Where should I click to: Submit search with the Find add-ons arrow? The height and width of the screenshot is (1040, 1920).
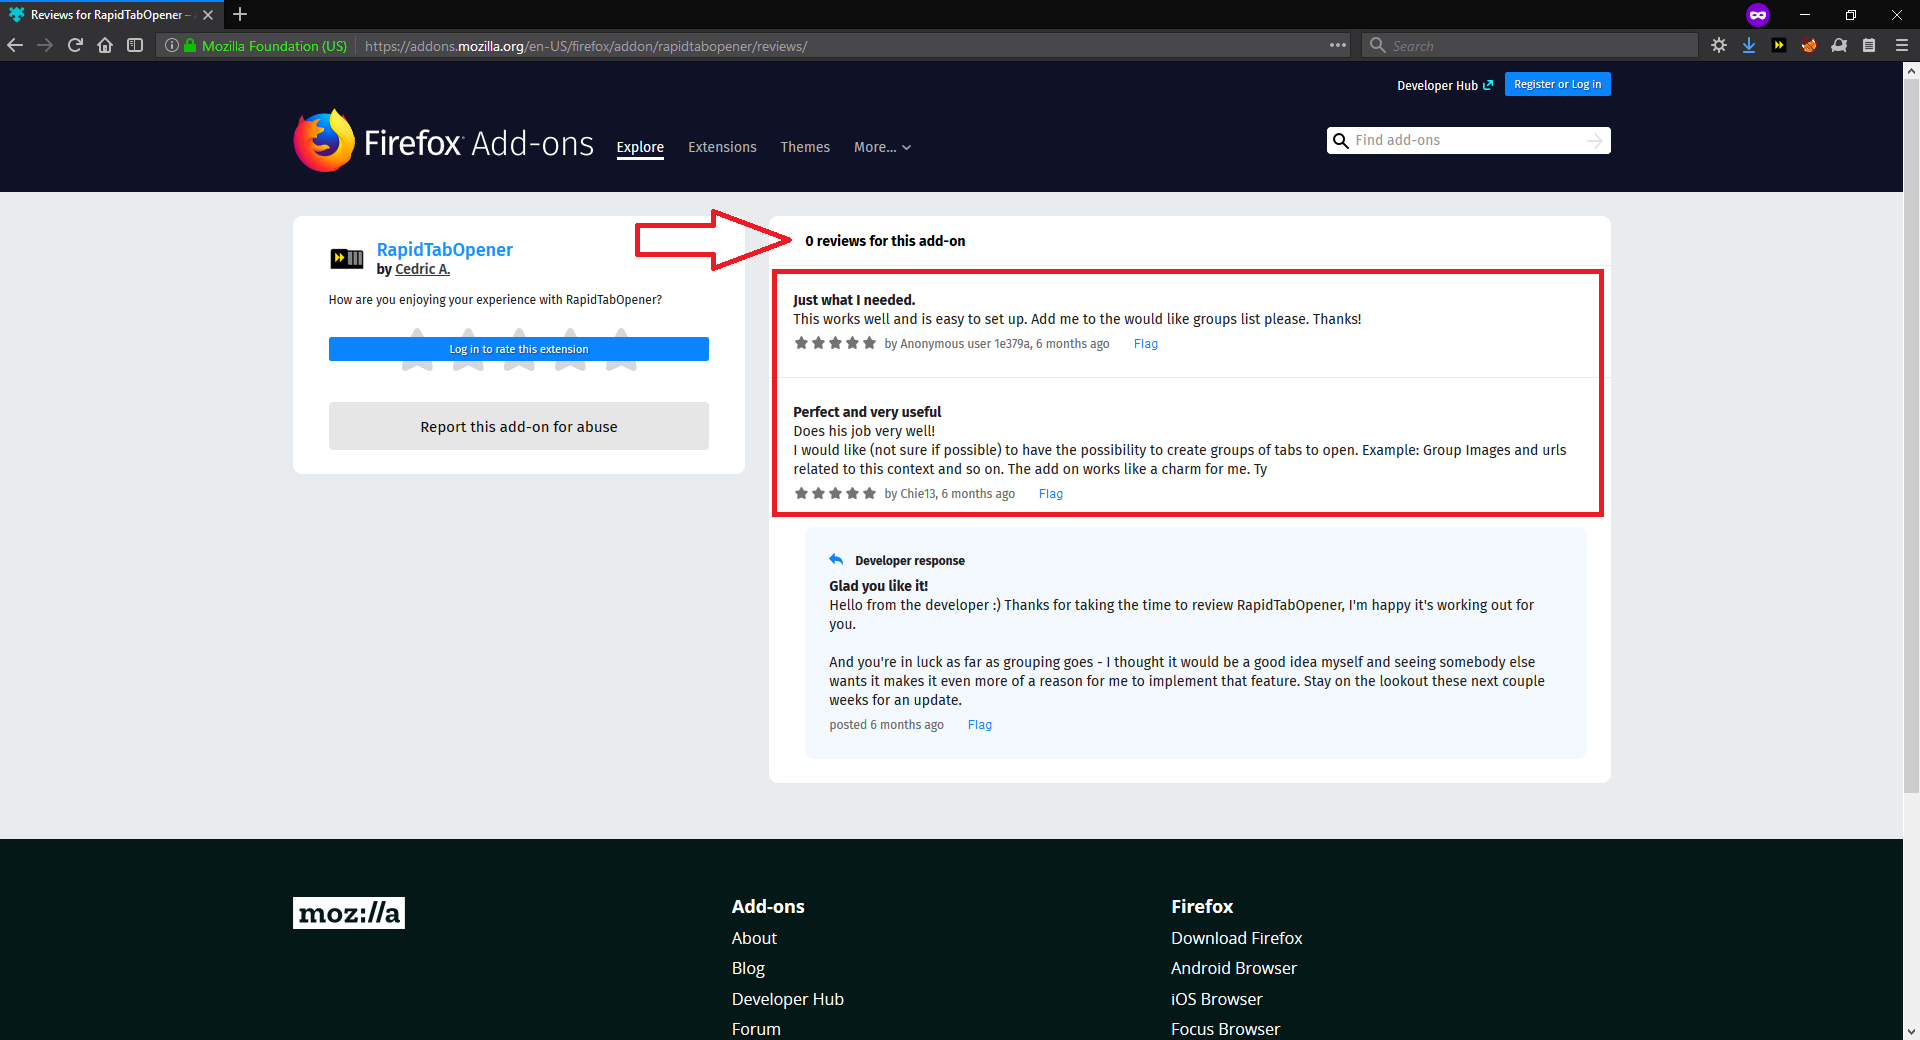pos(1593,140)
